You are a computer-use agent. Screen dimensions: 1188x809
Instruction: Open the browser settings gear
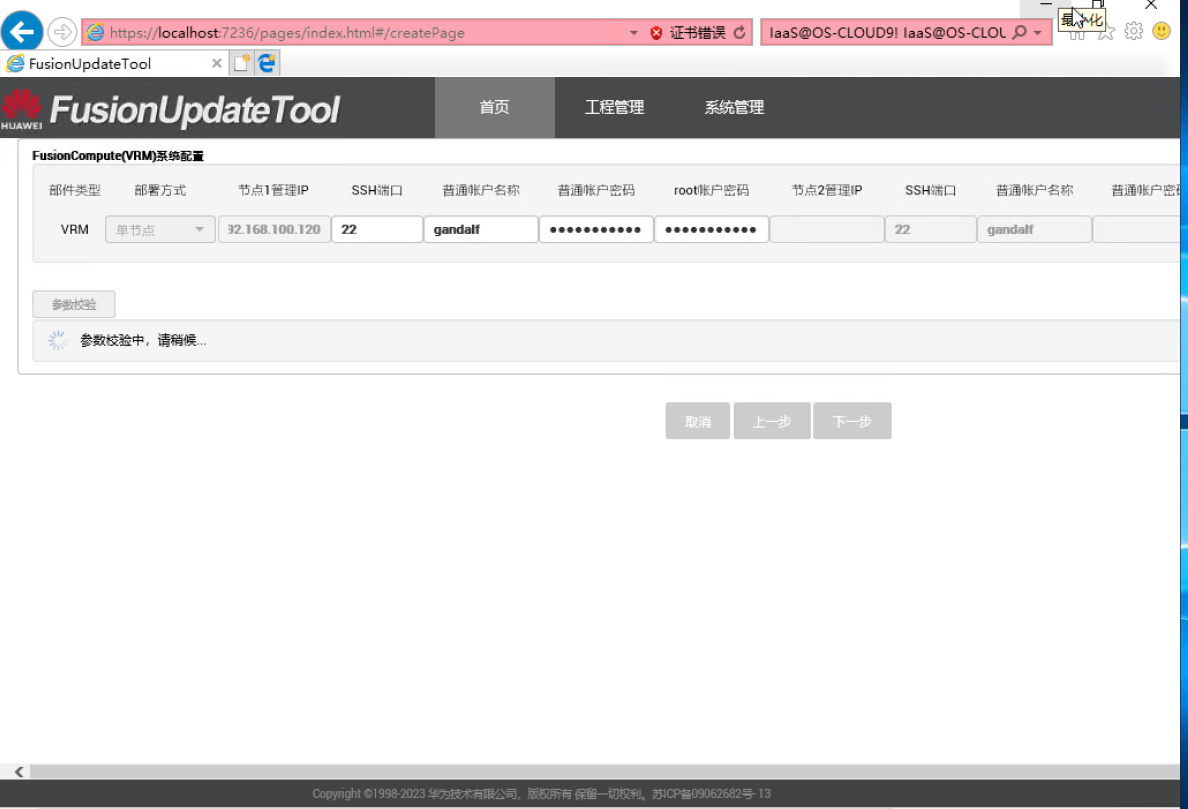tap(1133, 31)
